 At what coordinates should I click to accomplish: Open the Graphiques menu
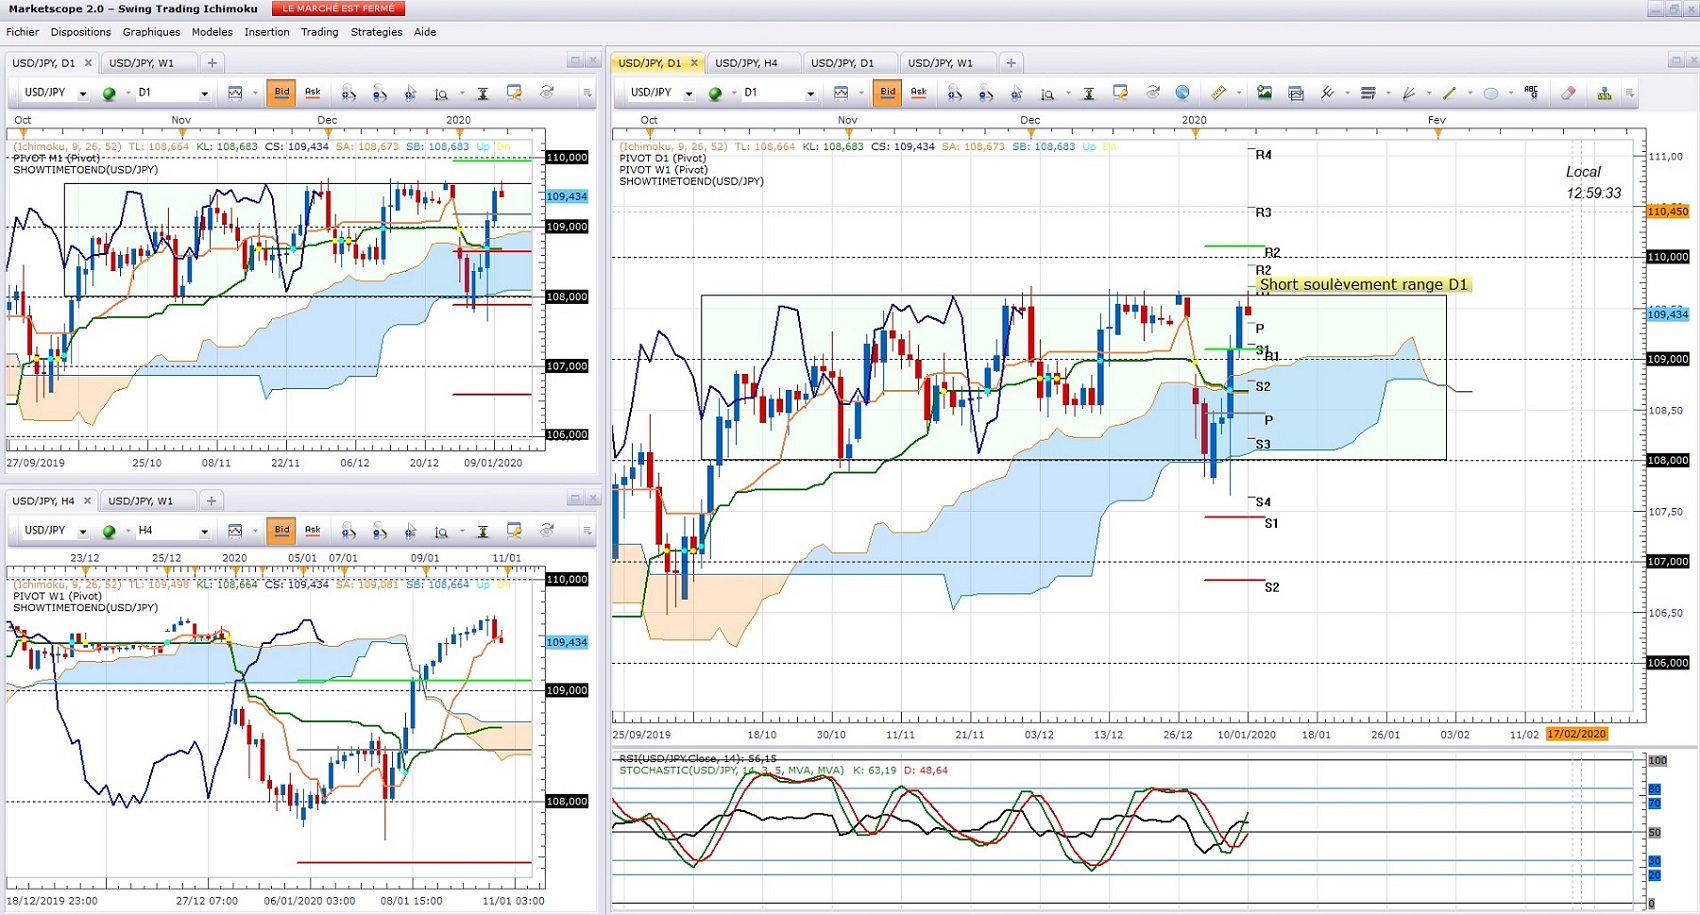(x=151, y=32)
